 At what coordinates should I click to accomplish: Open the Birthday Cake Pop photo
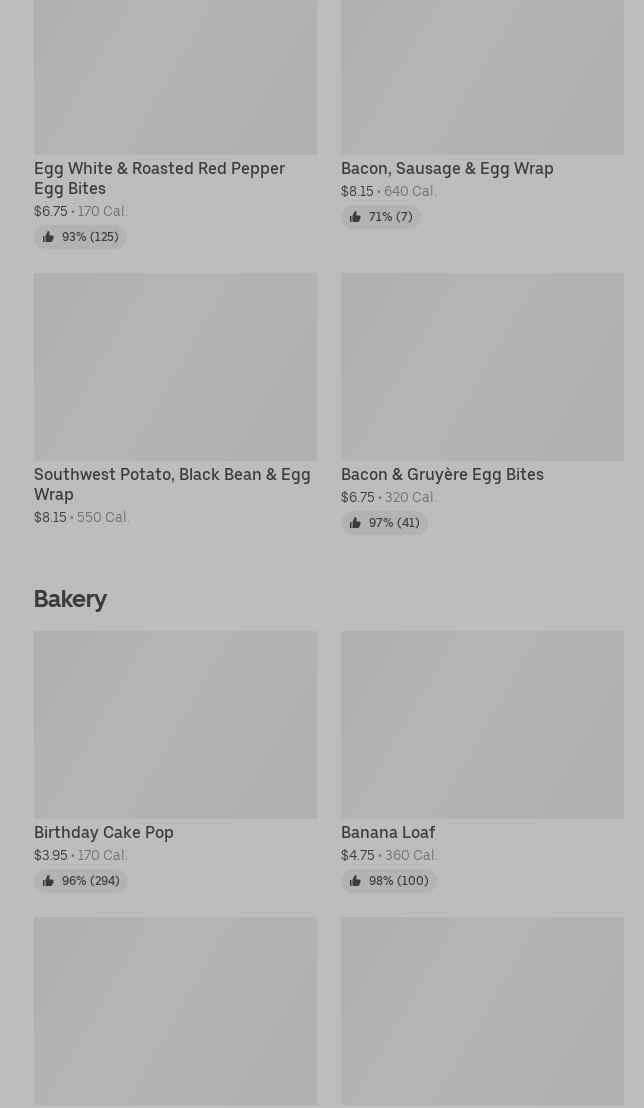click(x=175, y=724)
